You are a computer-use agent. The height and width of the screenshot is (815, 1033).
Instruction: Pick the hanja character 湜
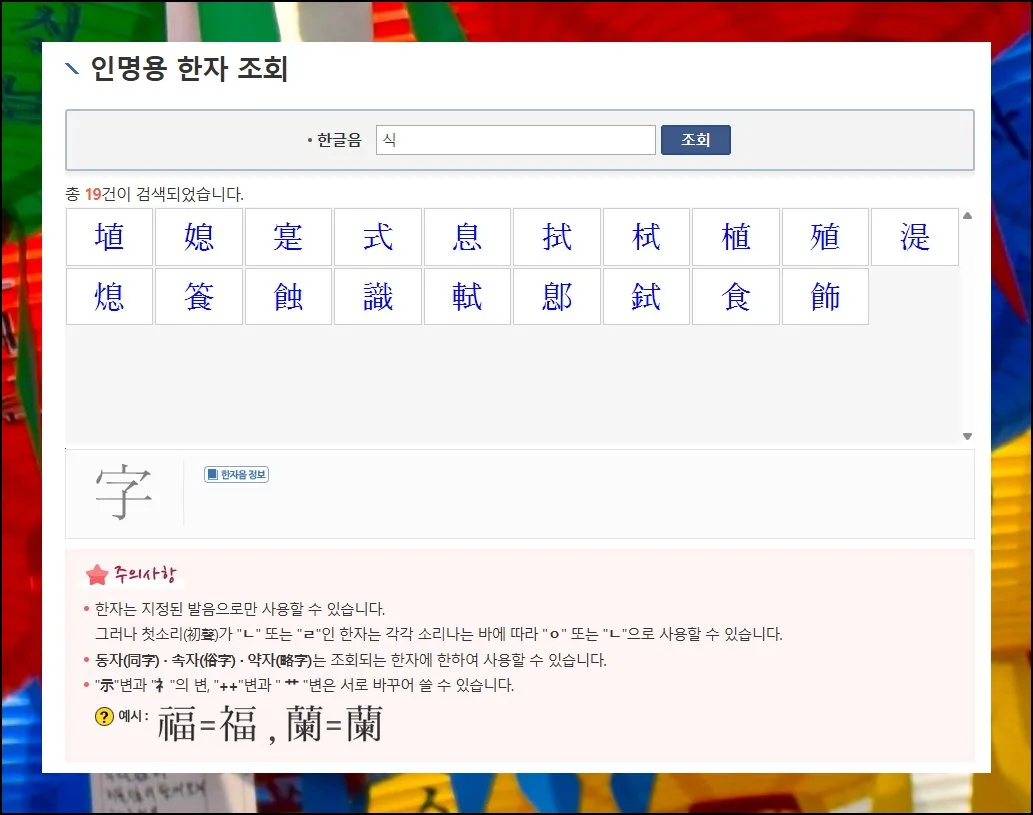(914, 237)
